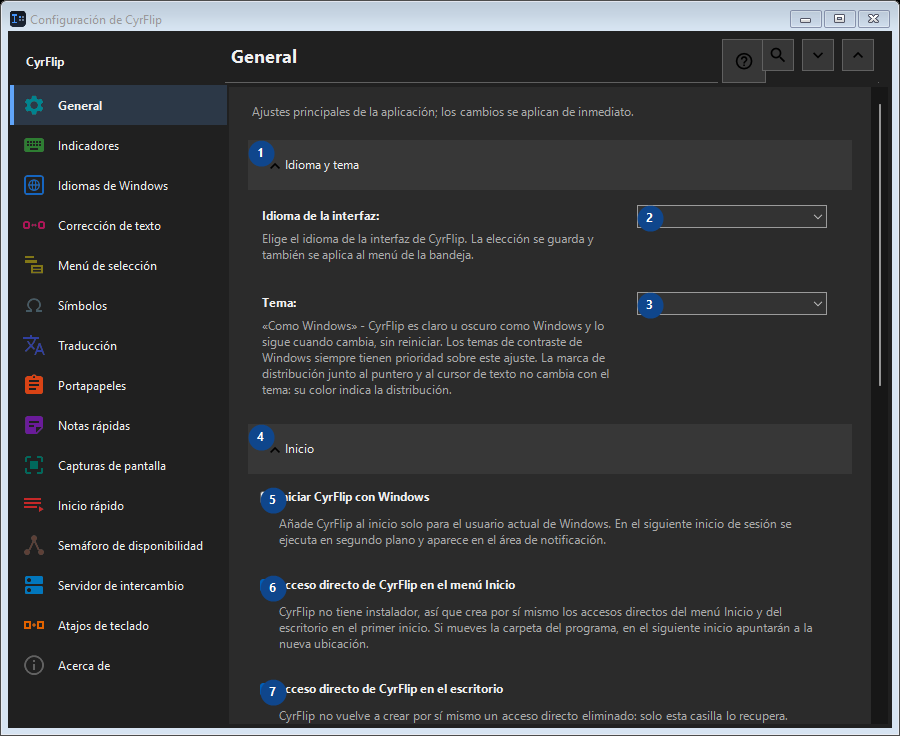Toggle the escritorio shortcut checkbox
The height and width of the screenshot is (736, 900).
tap(268, 689)
